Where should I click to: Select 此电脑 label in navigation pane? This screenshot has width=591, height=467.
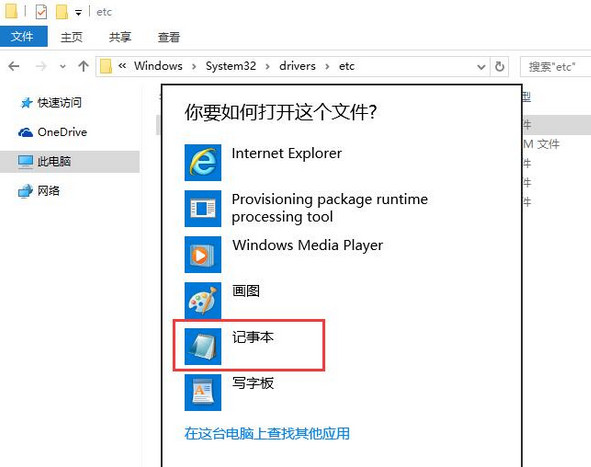(x=54, y=162)
